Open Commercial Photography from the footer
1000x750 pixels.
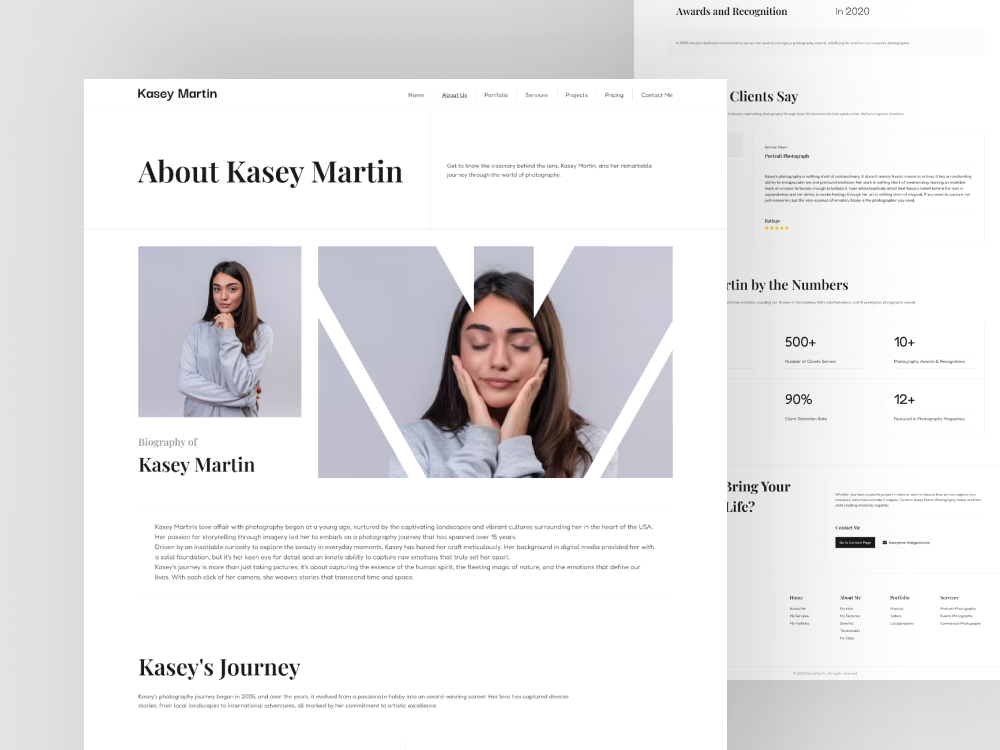click(960, 623)
